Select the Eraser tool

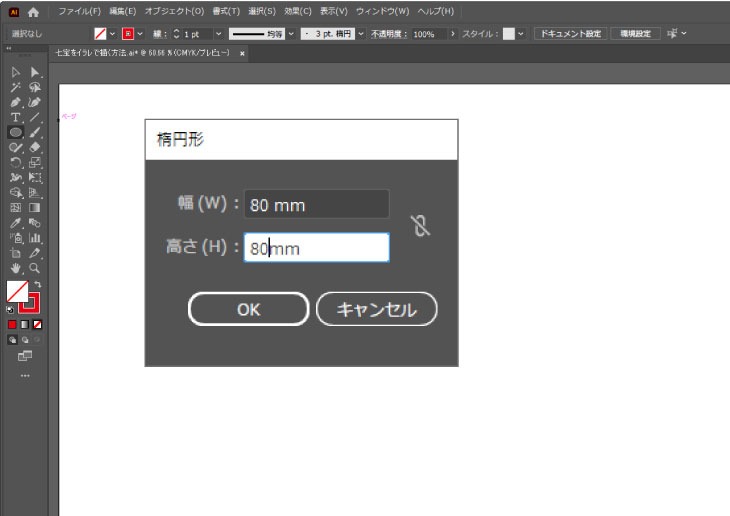tap(34, 148)
